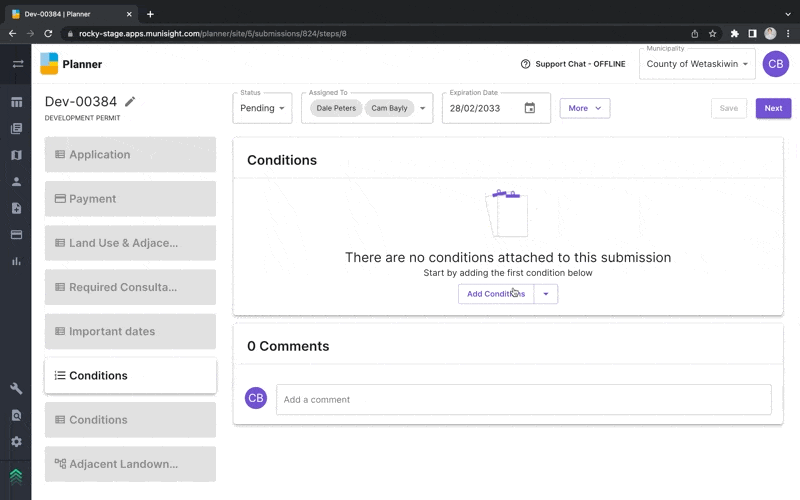Expand the arrow next to Add Conditions

545,294
